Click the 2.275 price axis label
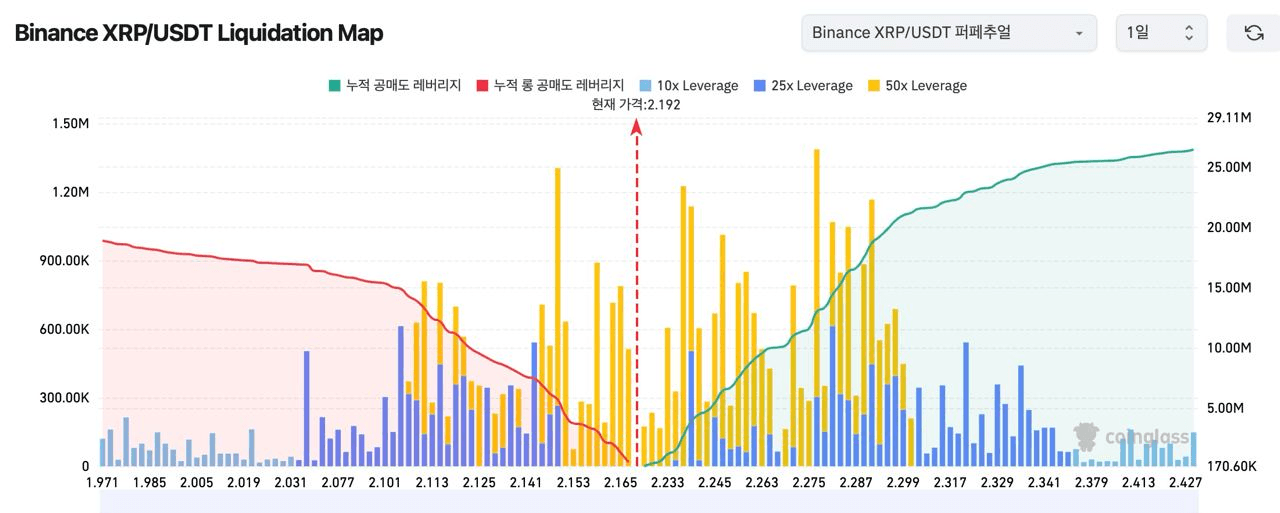This screenshot has height=513, width=1280. [x=809, y=483]
